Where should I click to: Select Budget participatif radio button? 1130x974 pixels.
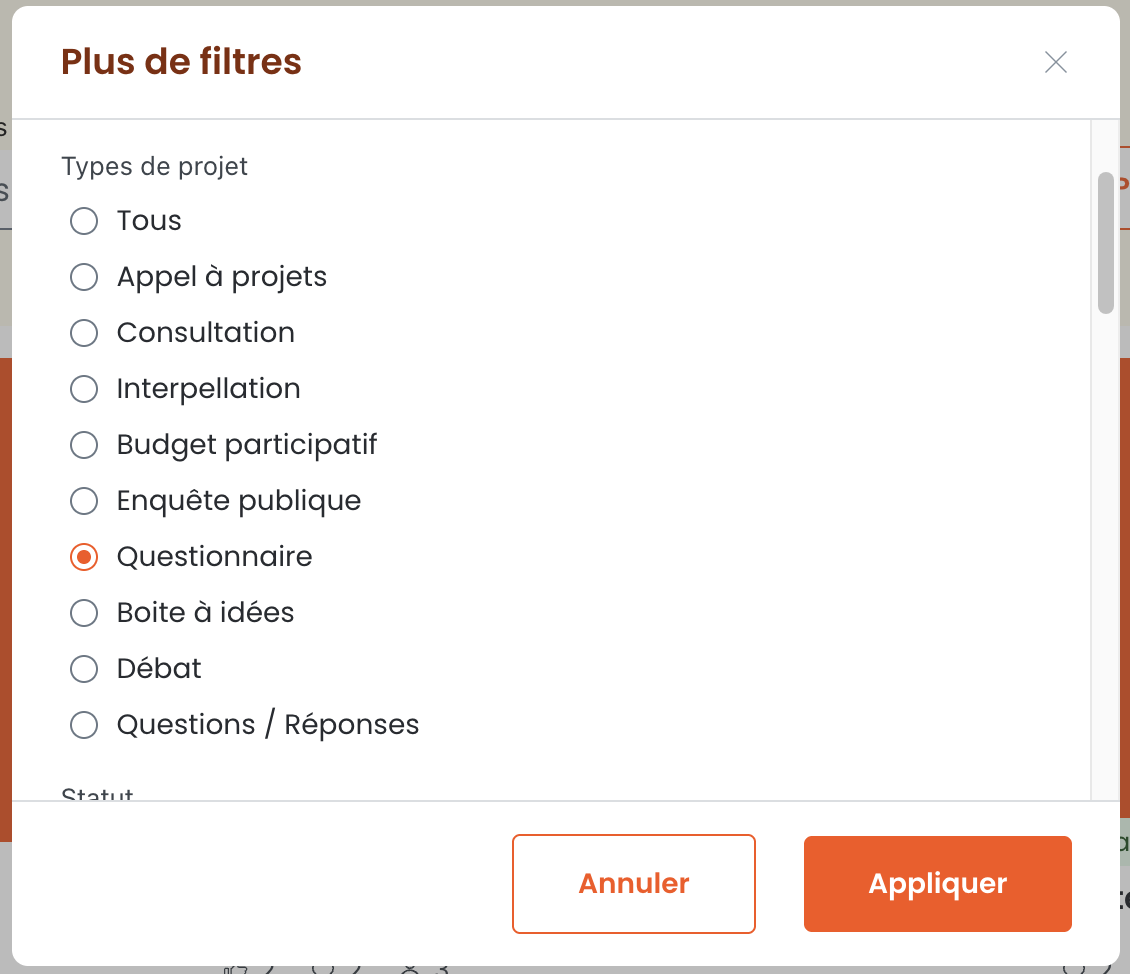point(84,444)
